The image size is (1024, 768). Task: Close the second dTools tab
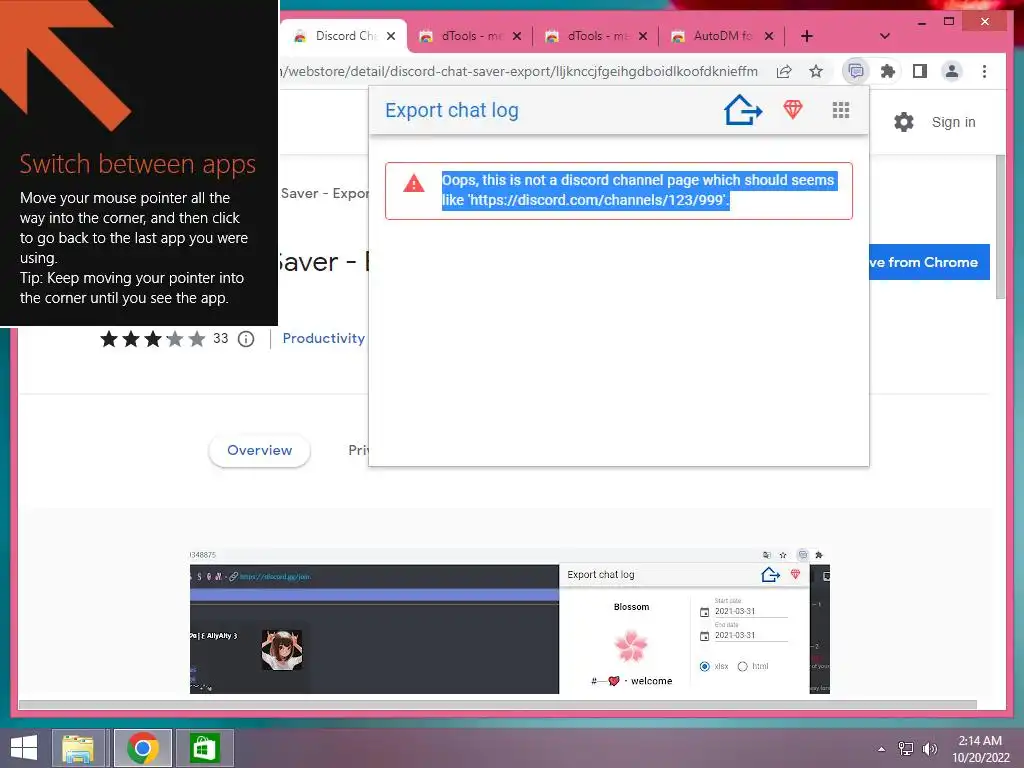pos(643,36)
